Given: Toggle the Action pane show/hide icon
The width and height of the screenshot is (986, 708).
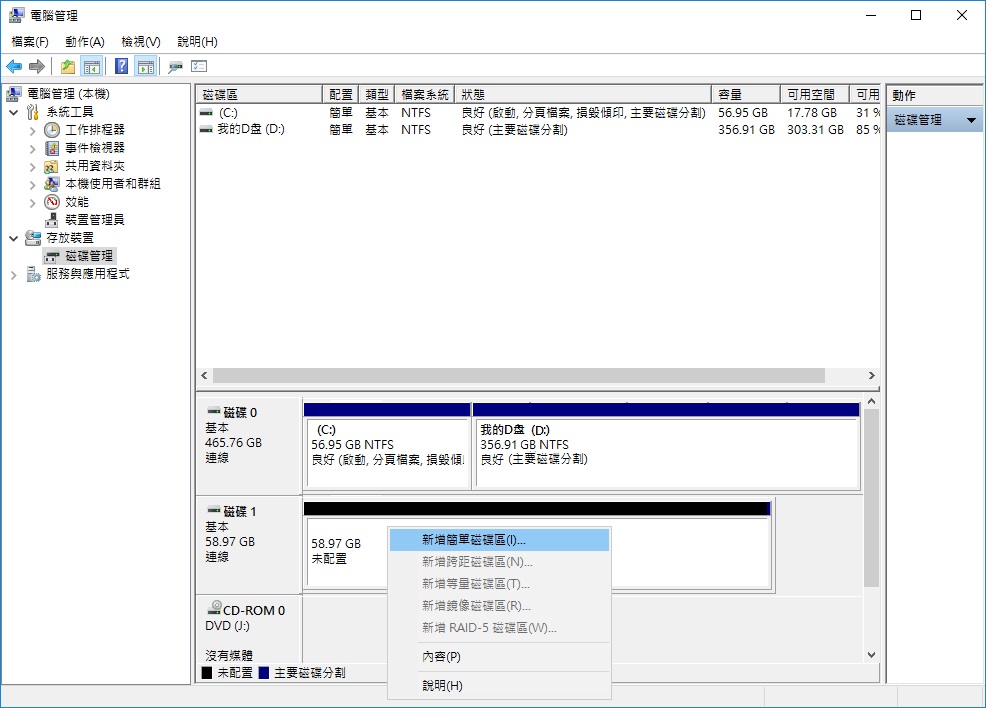Looking at the screenshot, I should [x=146, y=66].
